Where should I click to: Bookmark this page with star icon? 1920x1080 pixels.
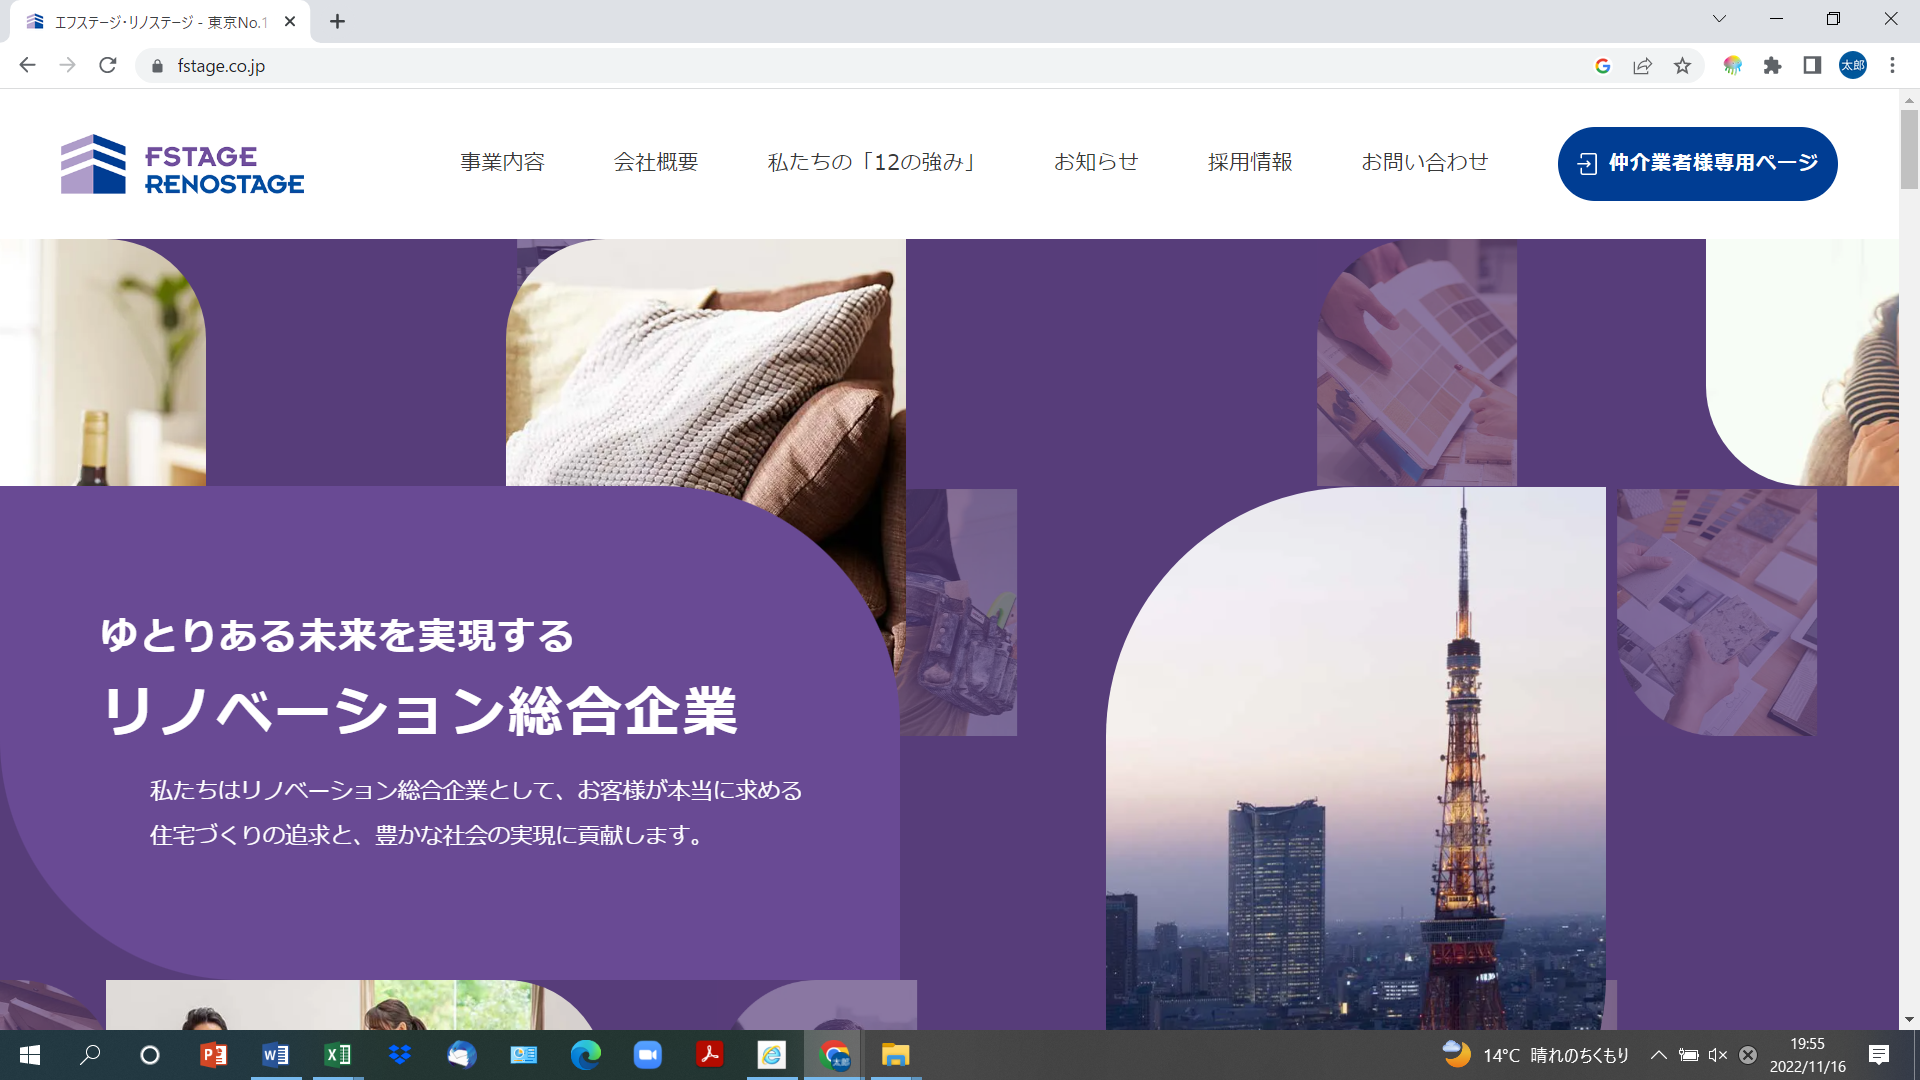click(x=1682, y=66)
